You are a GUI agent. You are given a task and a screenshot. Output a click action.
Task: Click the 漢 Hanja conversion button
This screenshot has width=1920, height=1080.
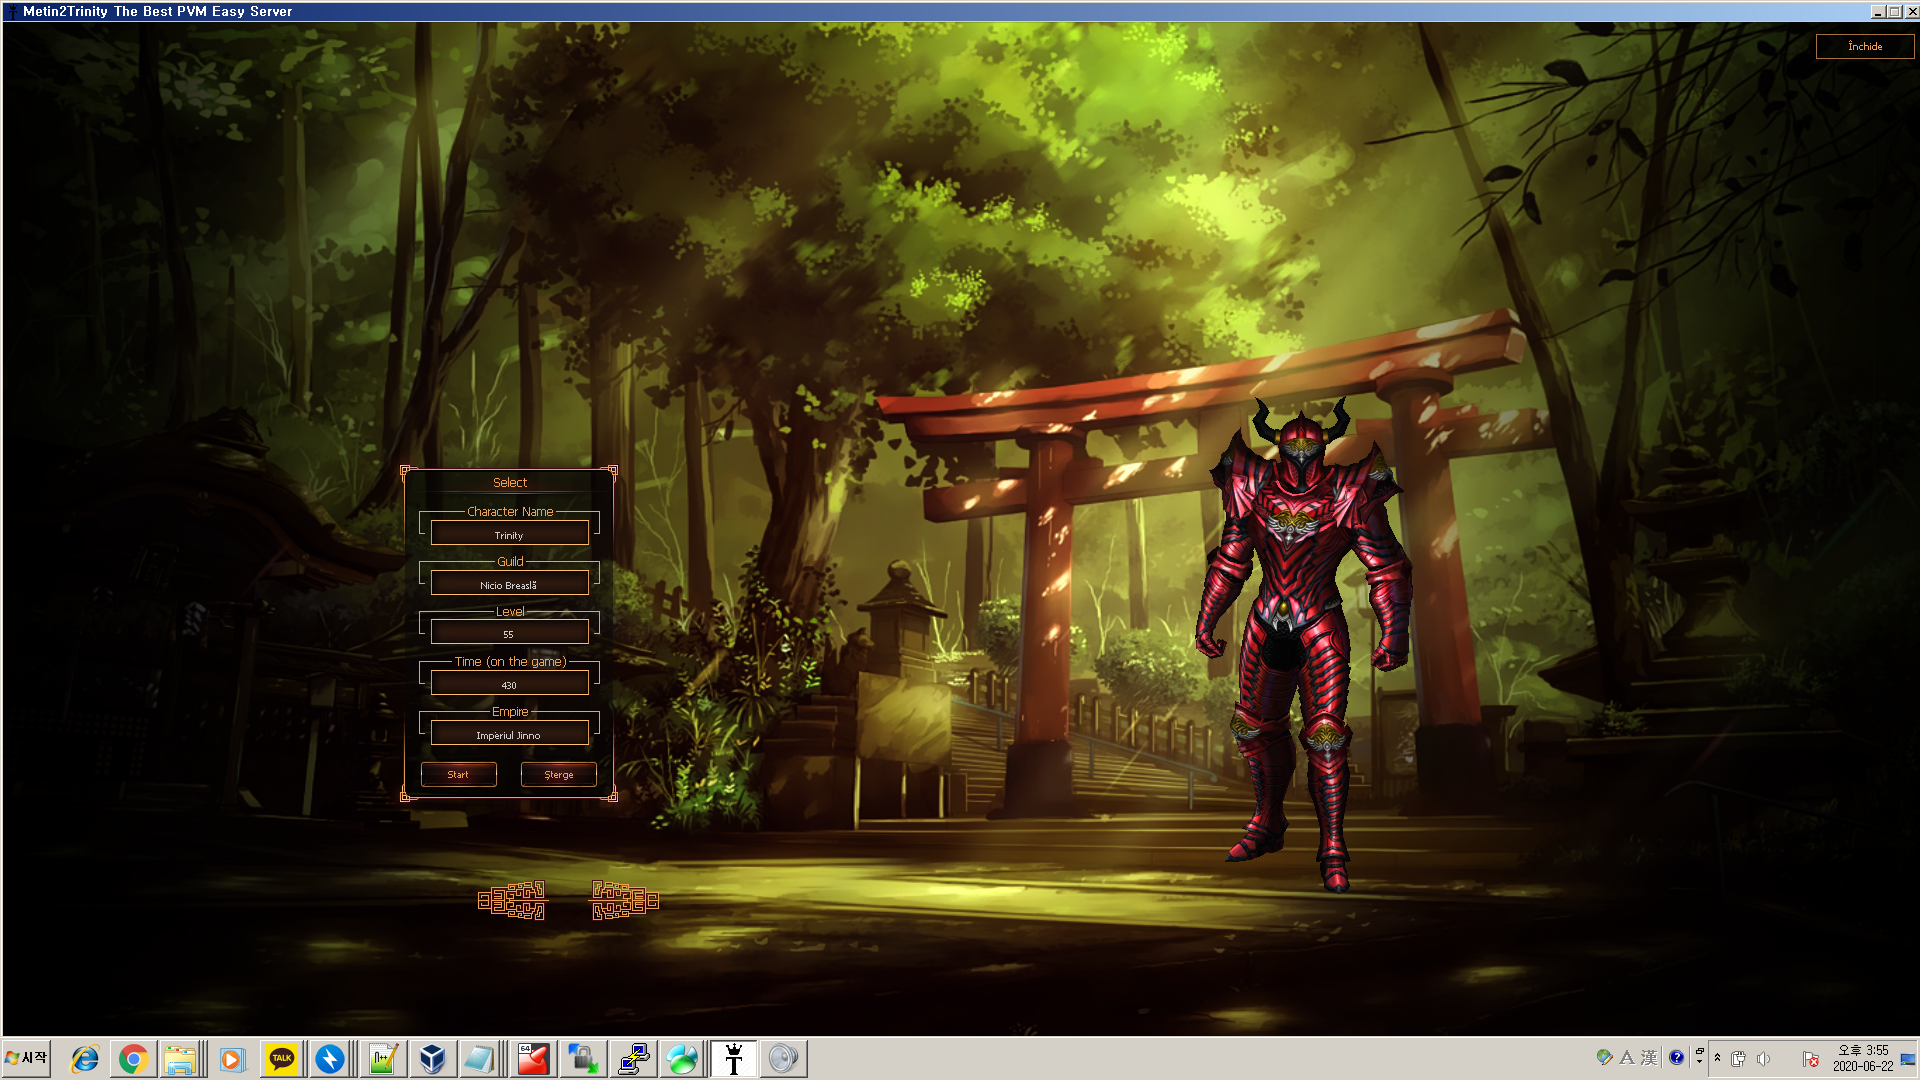1649,1057
